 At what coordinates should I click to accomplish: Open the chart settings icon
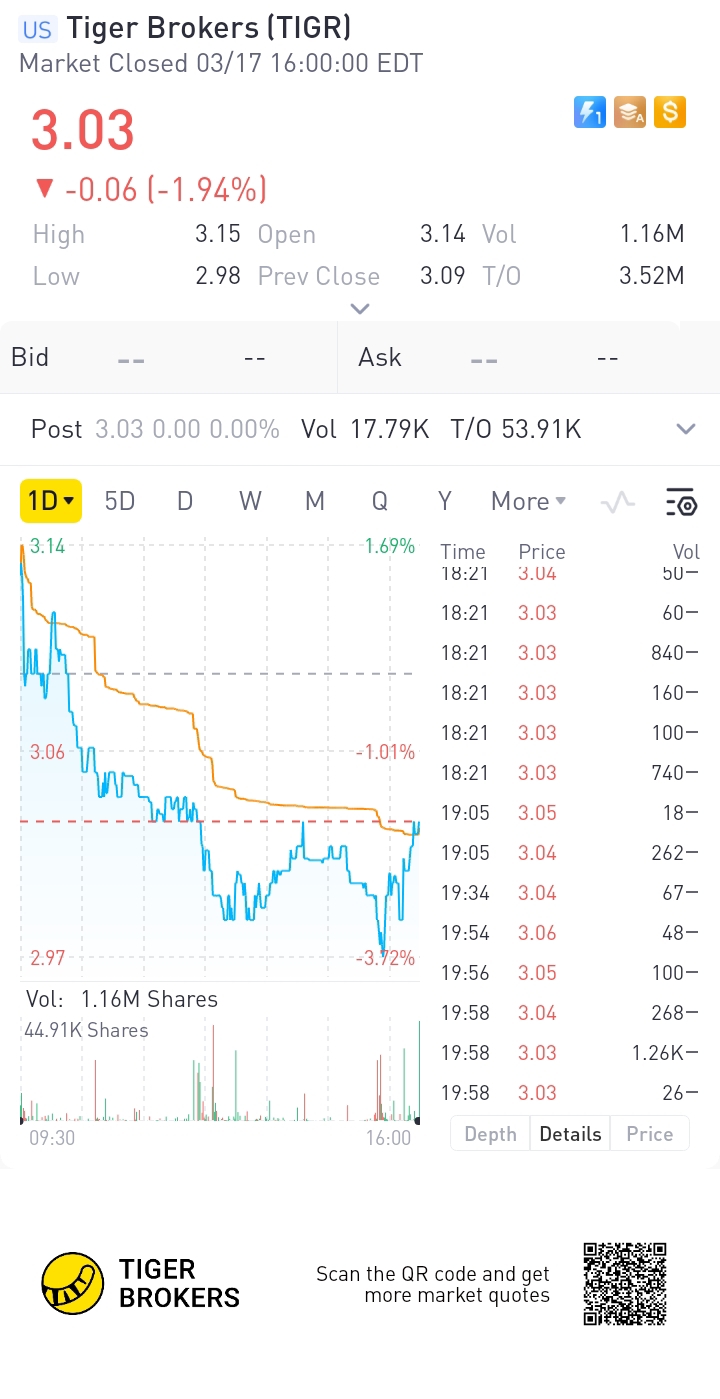(x=680, y=502)
